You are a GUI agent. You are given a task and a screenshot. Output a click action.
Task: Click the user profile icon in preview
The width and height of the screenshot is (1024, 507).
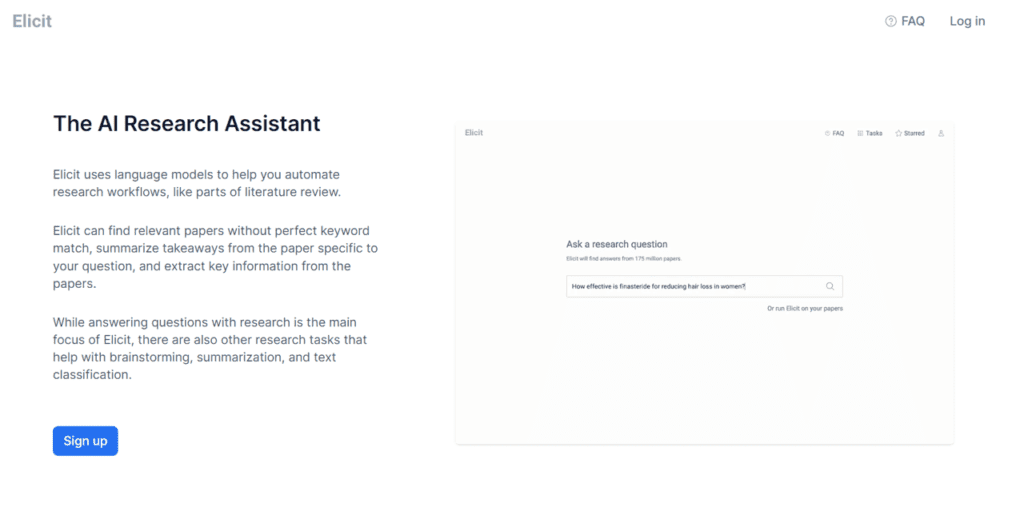[x=941, y=133]
